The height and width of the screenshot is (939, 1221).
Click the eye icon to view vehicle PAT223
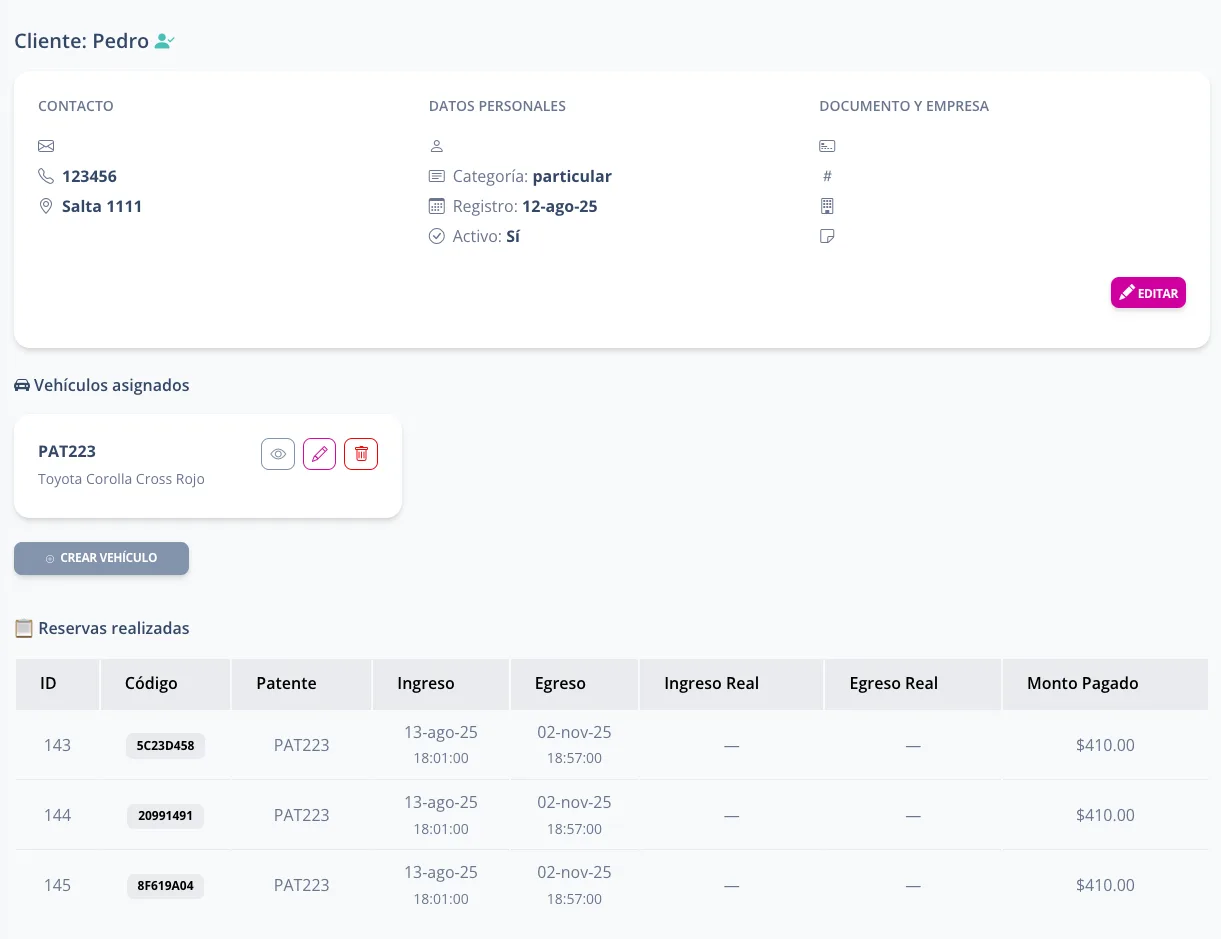point(278,454)
